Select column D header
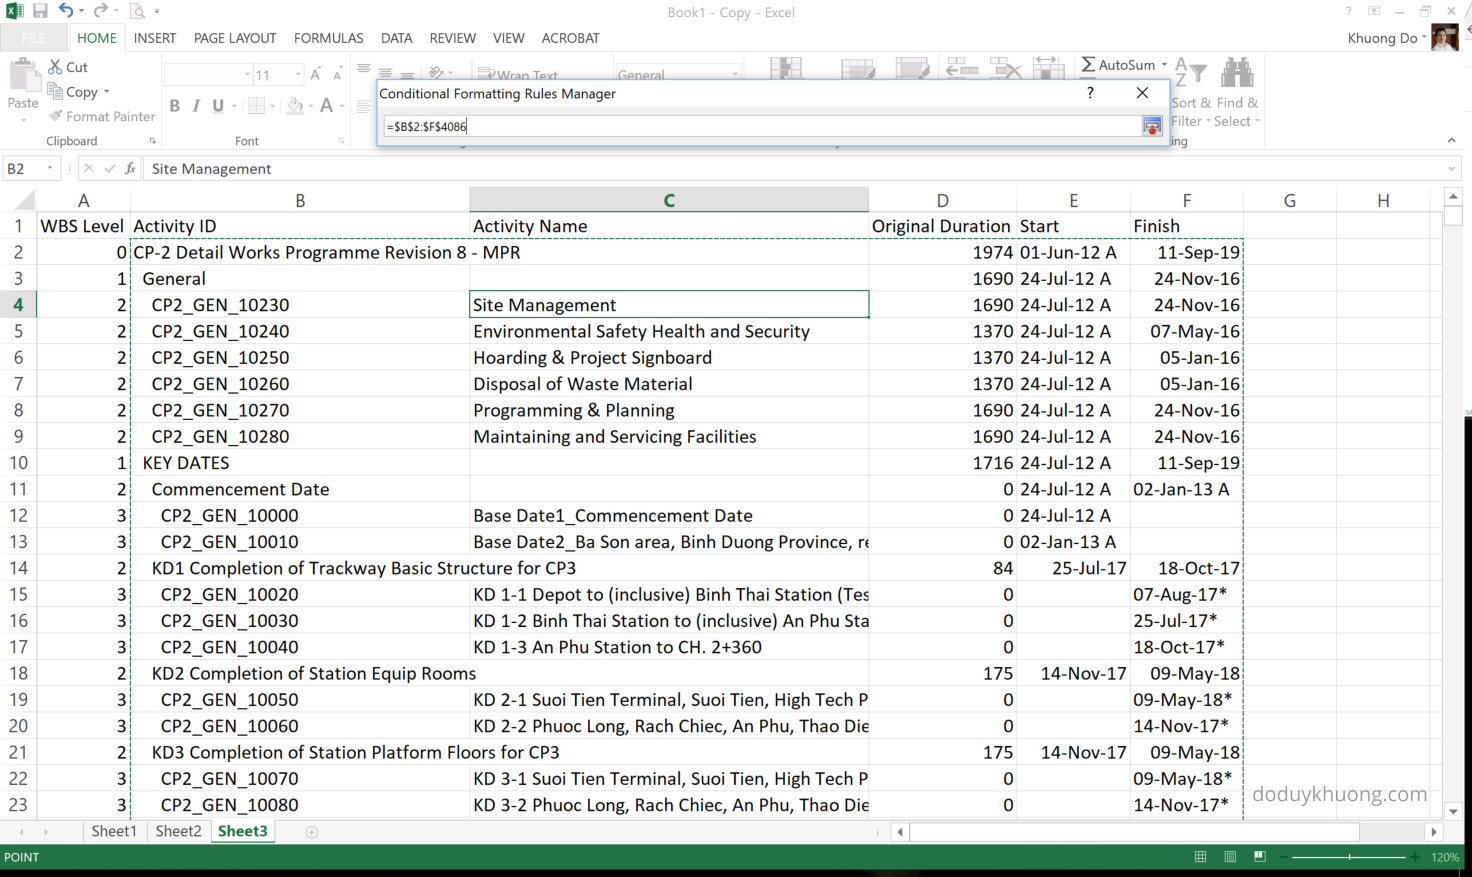Screen dimensions: 1472x877 point(942,200)
